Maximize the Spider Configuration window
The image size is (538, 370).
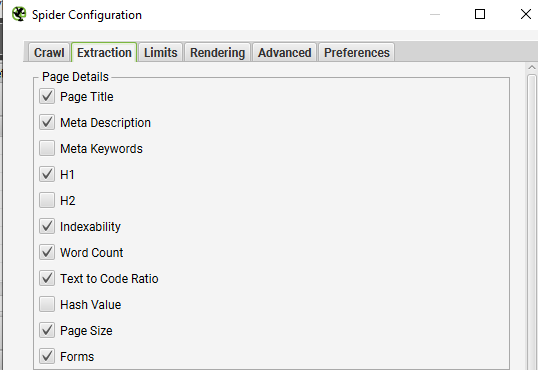pyautogui.click(x=480, y=14)
